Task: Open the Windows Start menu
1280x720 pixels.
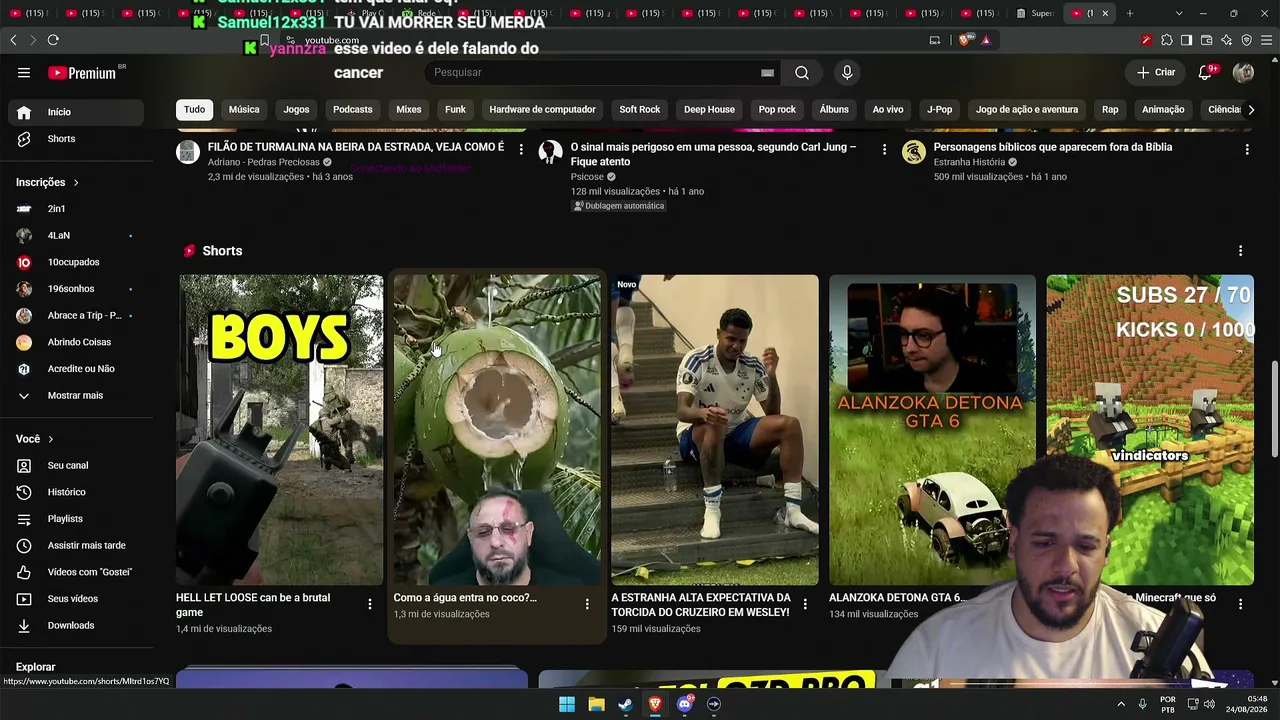Action: [567, 704]
